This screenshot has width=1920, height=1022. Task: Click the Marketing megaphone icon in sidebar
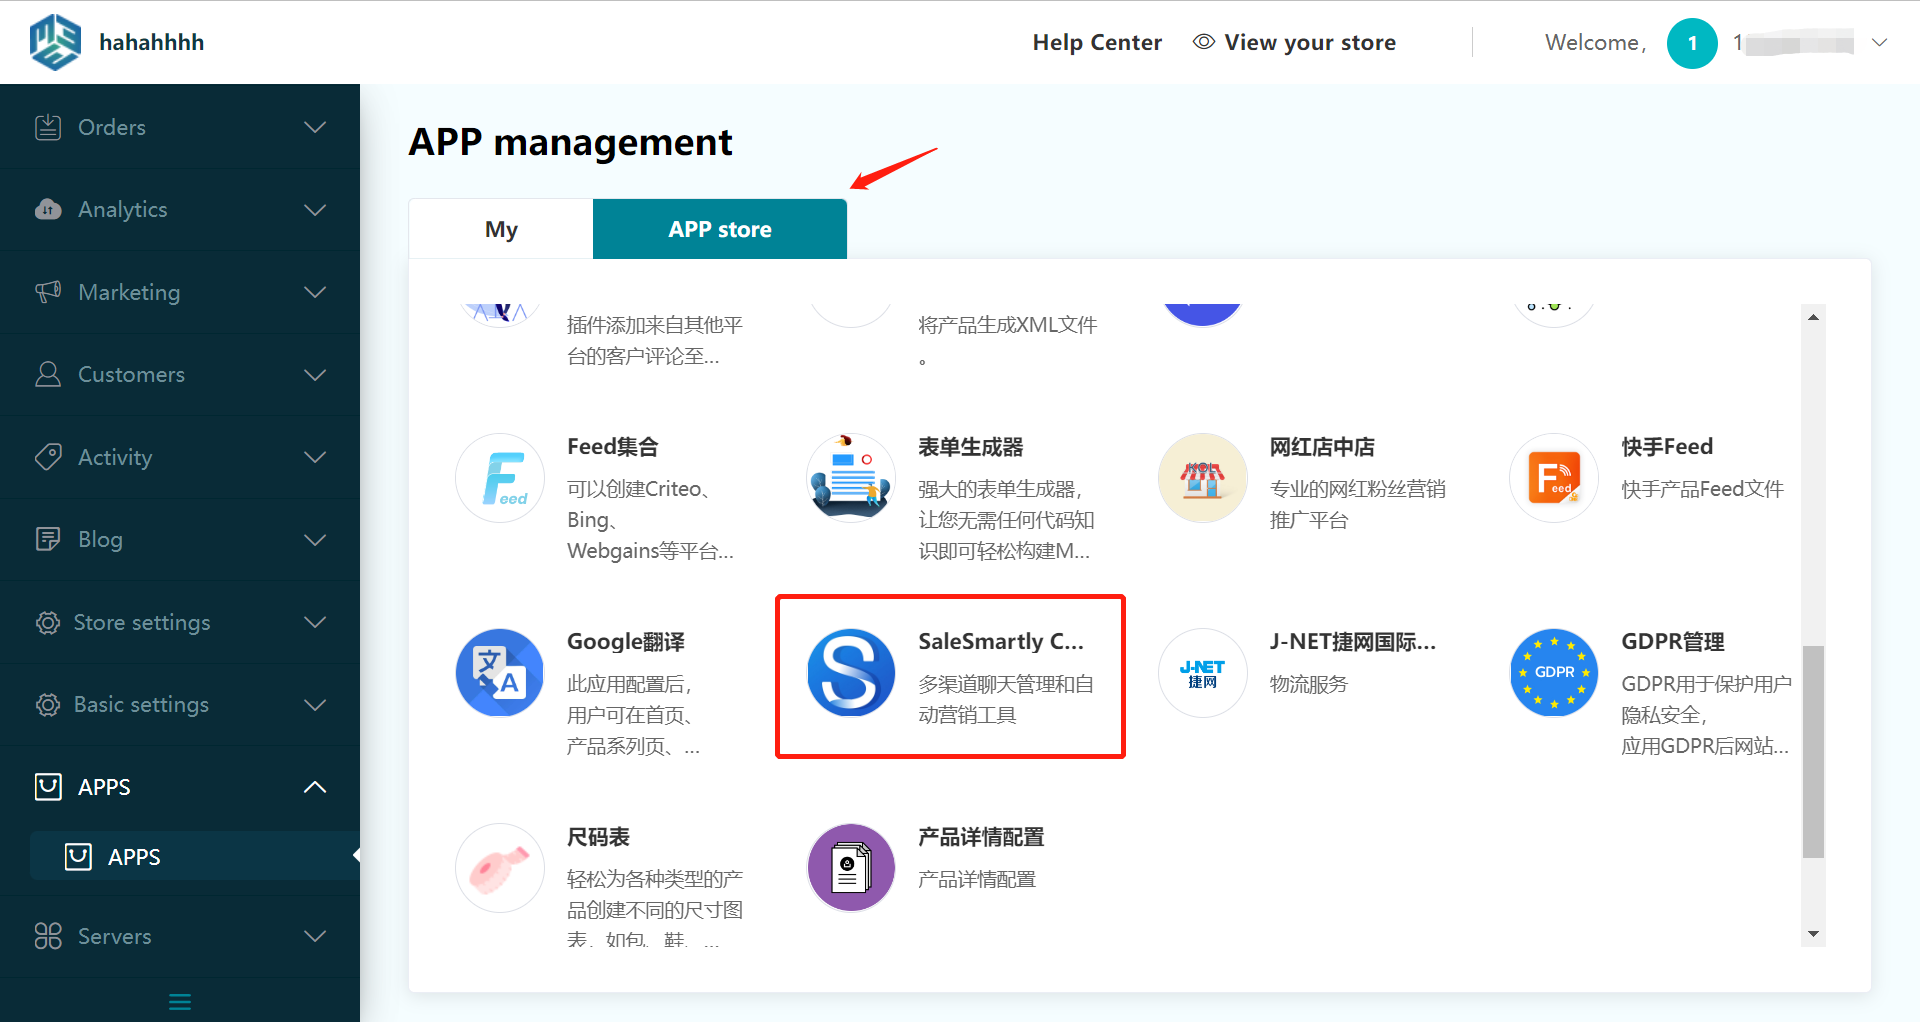48,292
